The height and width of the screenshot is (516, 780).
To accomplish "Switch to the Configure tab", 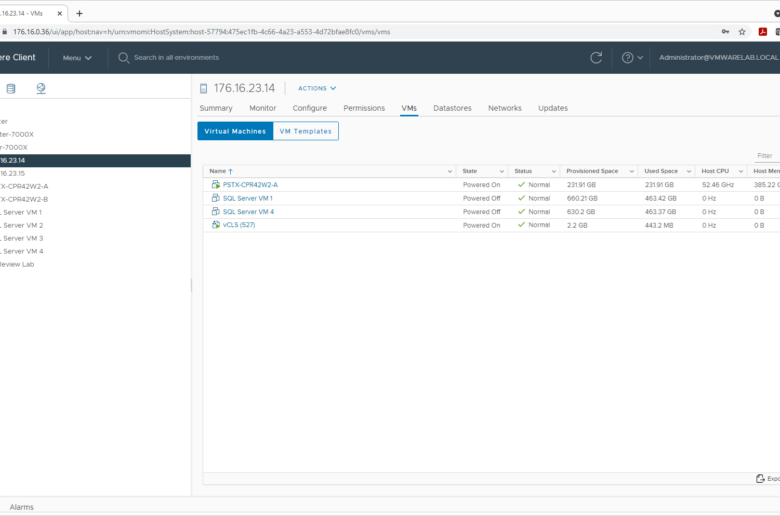I will 309,108.
